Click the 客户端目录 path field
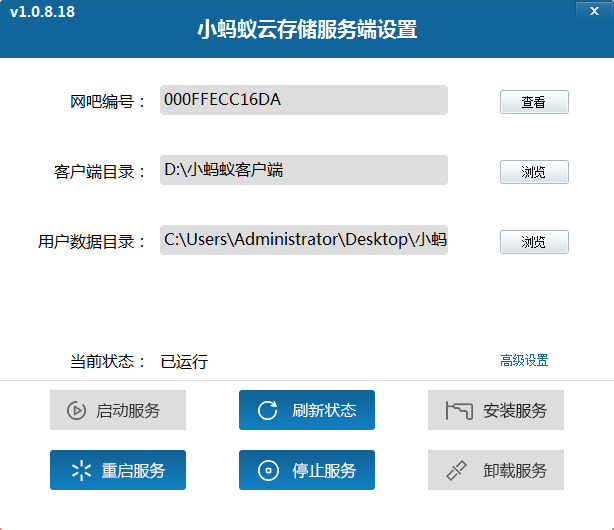 coord(303,170)
